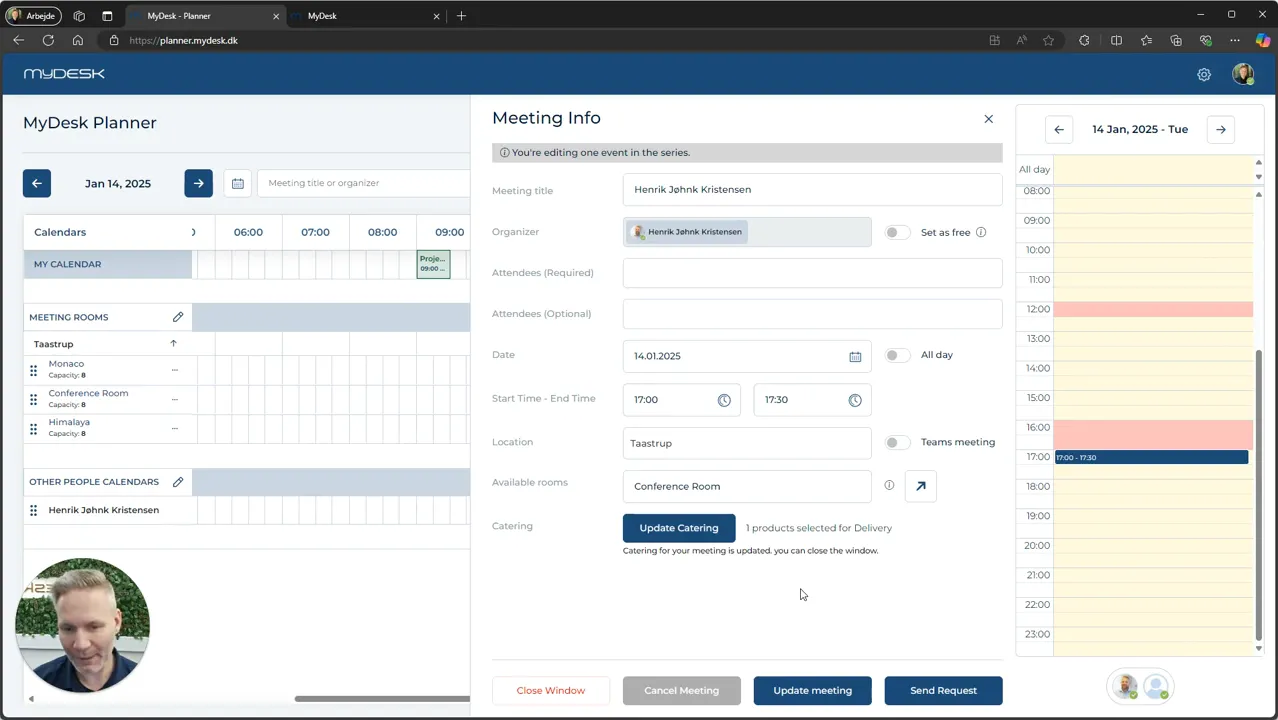Open the Start Time clock icon at 17:00
Viewport: 1278px width, 720px height.
724,400
